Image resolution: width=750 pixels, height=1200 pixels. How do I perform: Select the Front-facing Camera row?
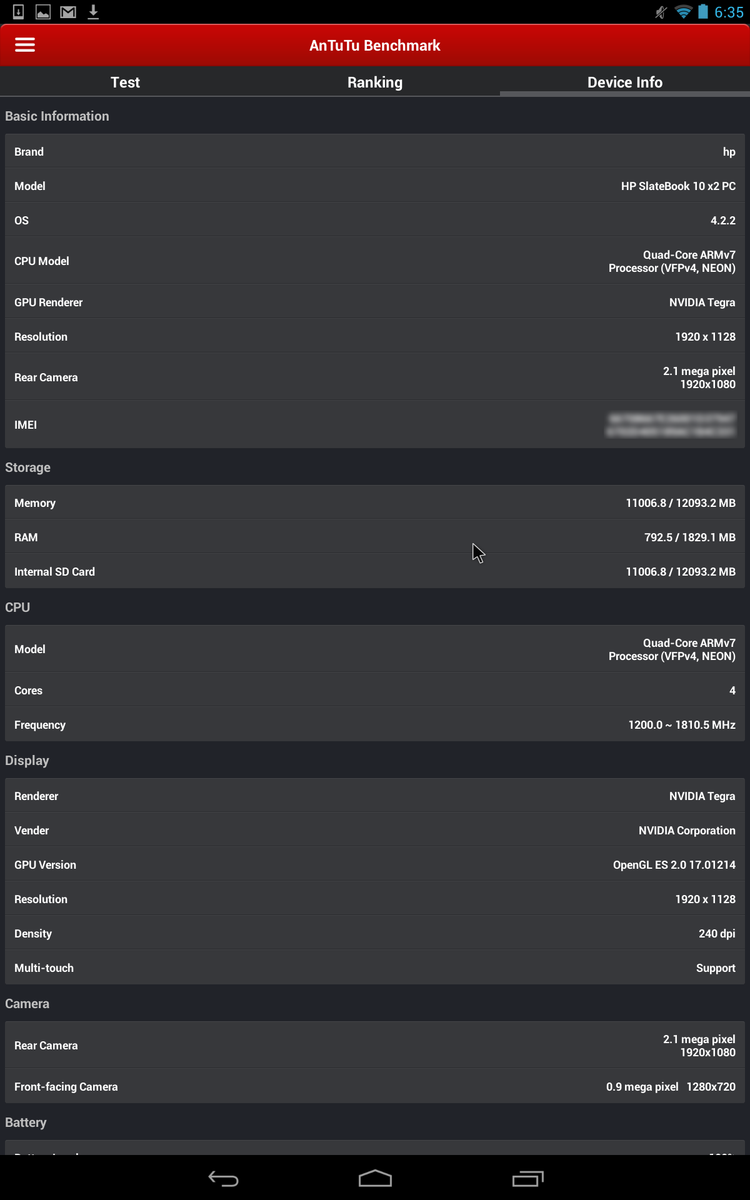tap(375, 1086)
